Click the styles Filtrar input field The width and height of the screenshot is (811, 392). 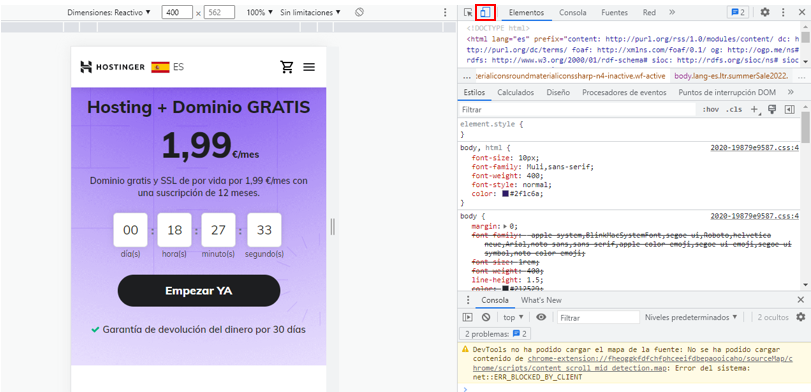577,110
